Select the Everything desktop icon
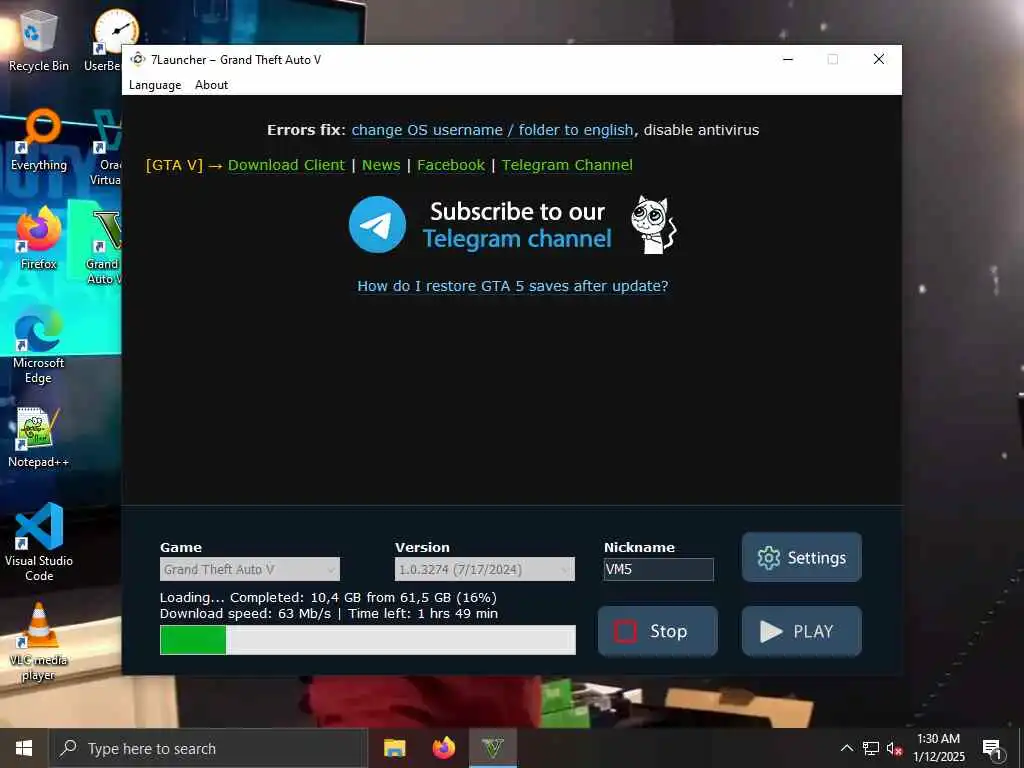 (x=39, y=140)
